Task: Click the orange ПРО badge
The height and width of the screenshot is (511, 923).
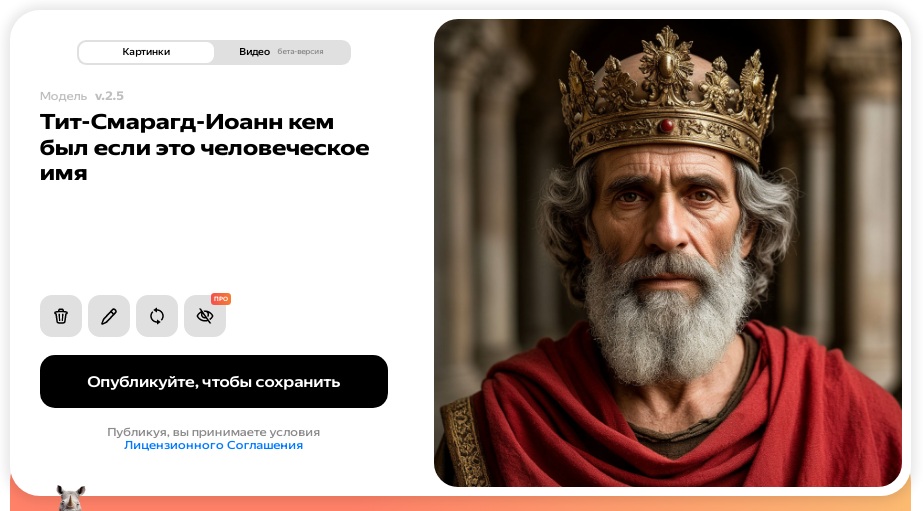Action: click(221, 299)
